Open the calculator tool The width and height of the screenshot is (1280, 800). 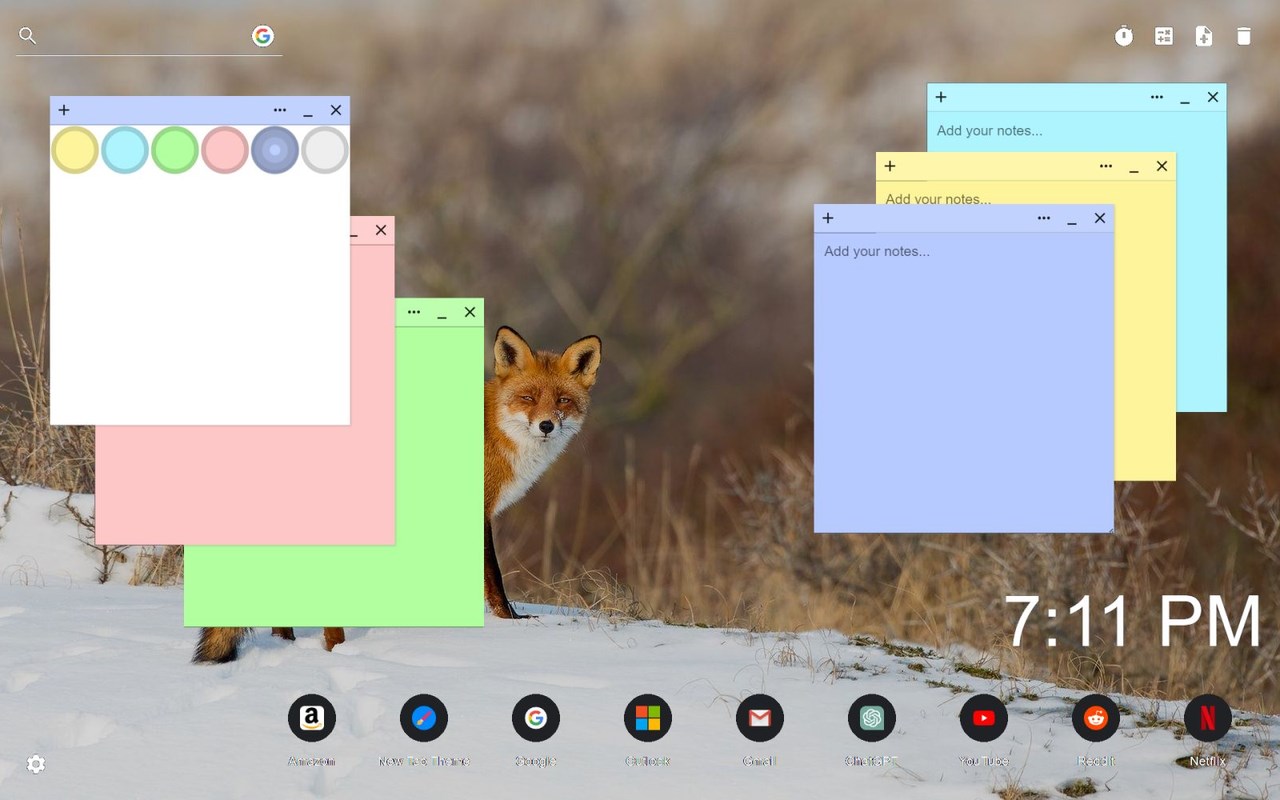coord(1164,36)
